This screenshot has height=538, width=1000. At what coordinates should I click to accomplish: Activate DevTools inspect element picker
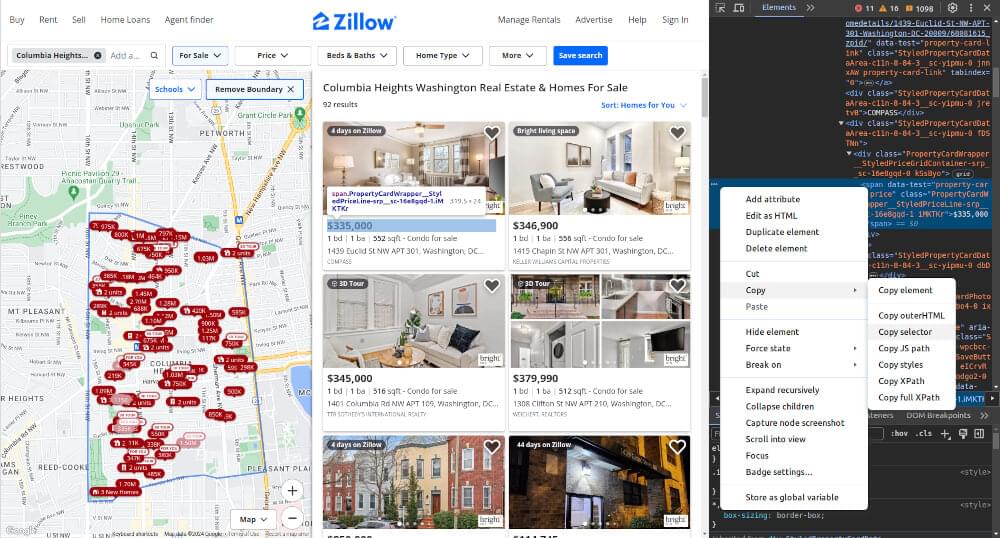tap(721, 8)
